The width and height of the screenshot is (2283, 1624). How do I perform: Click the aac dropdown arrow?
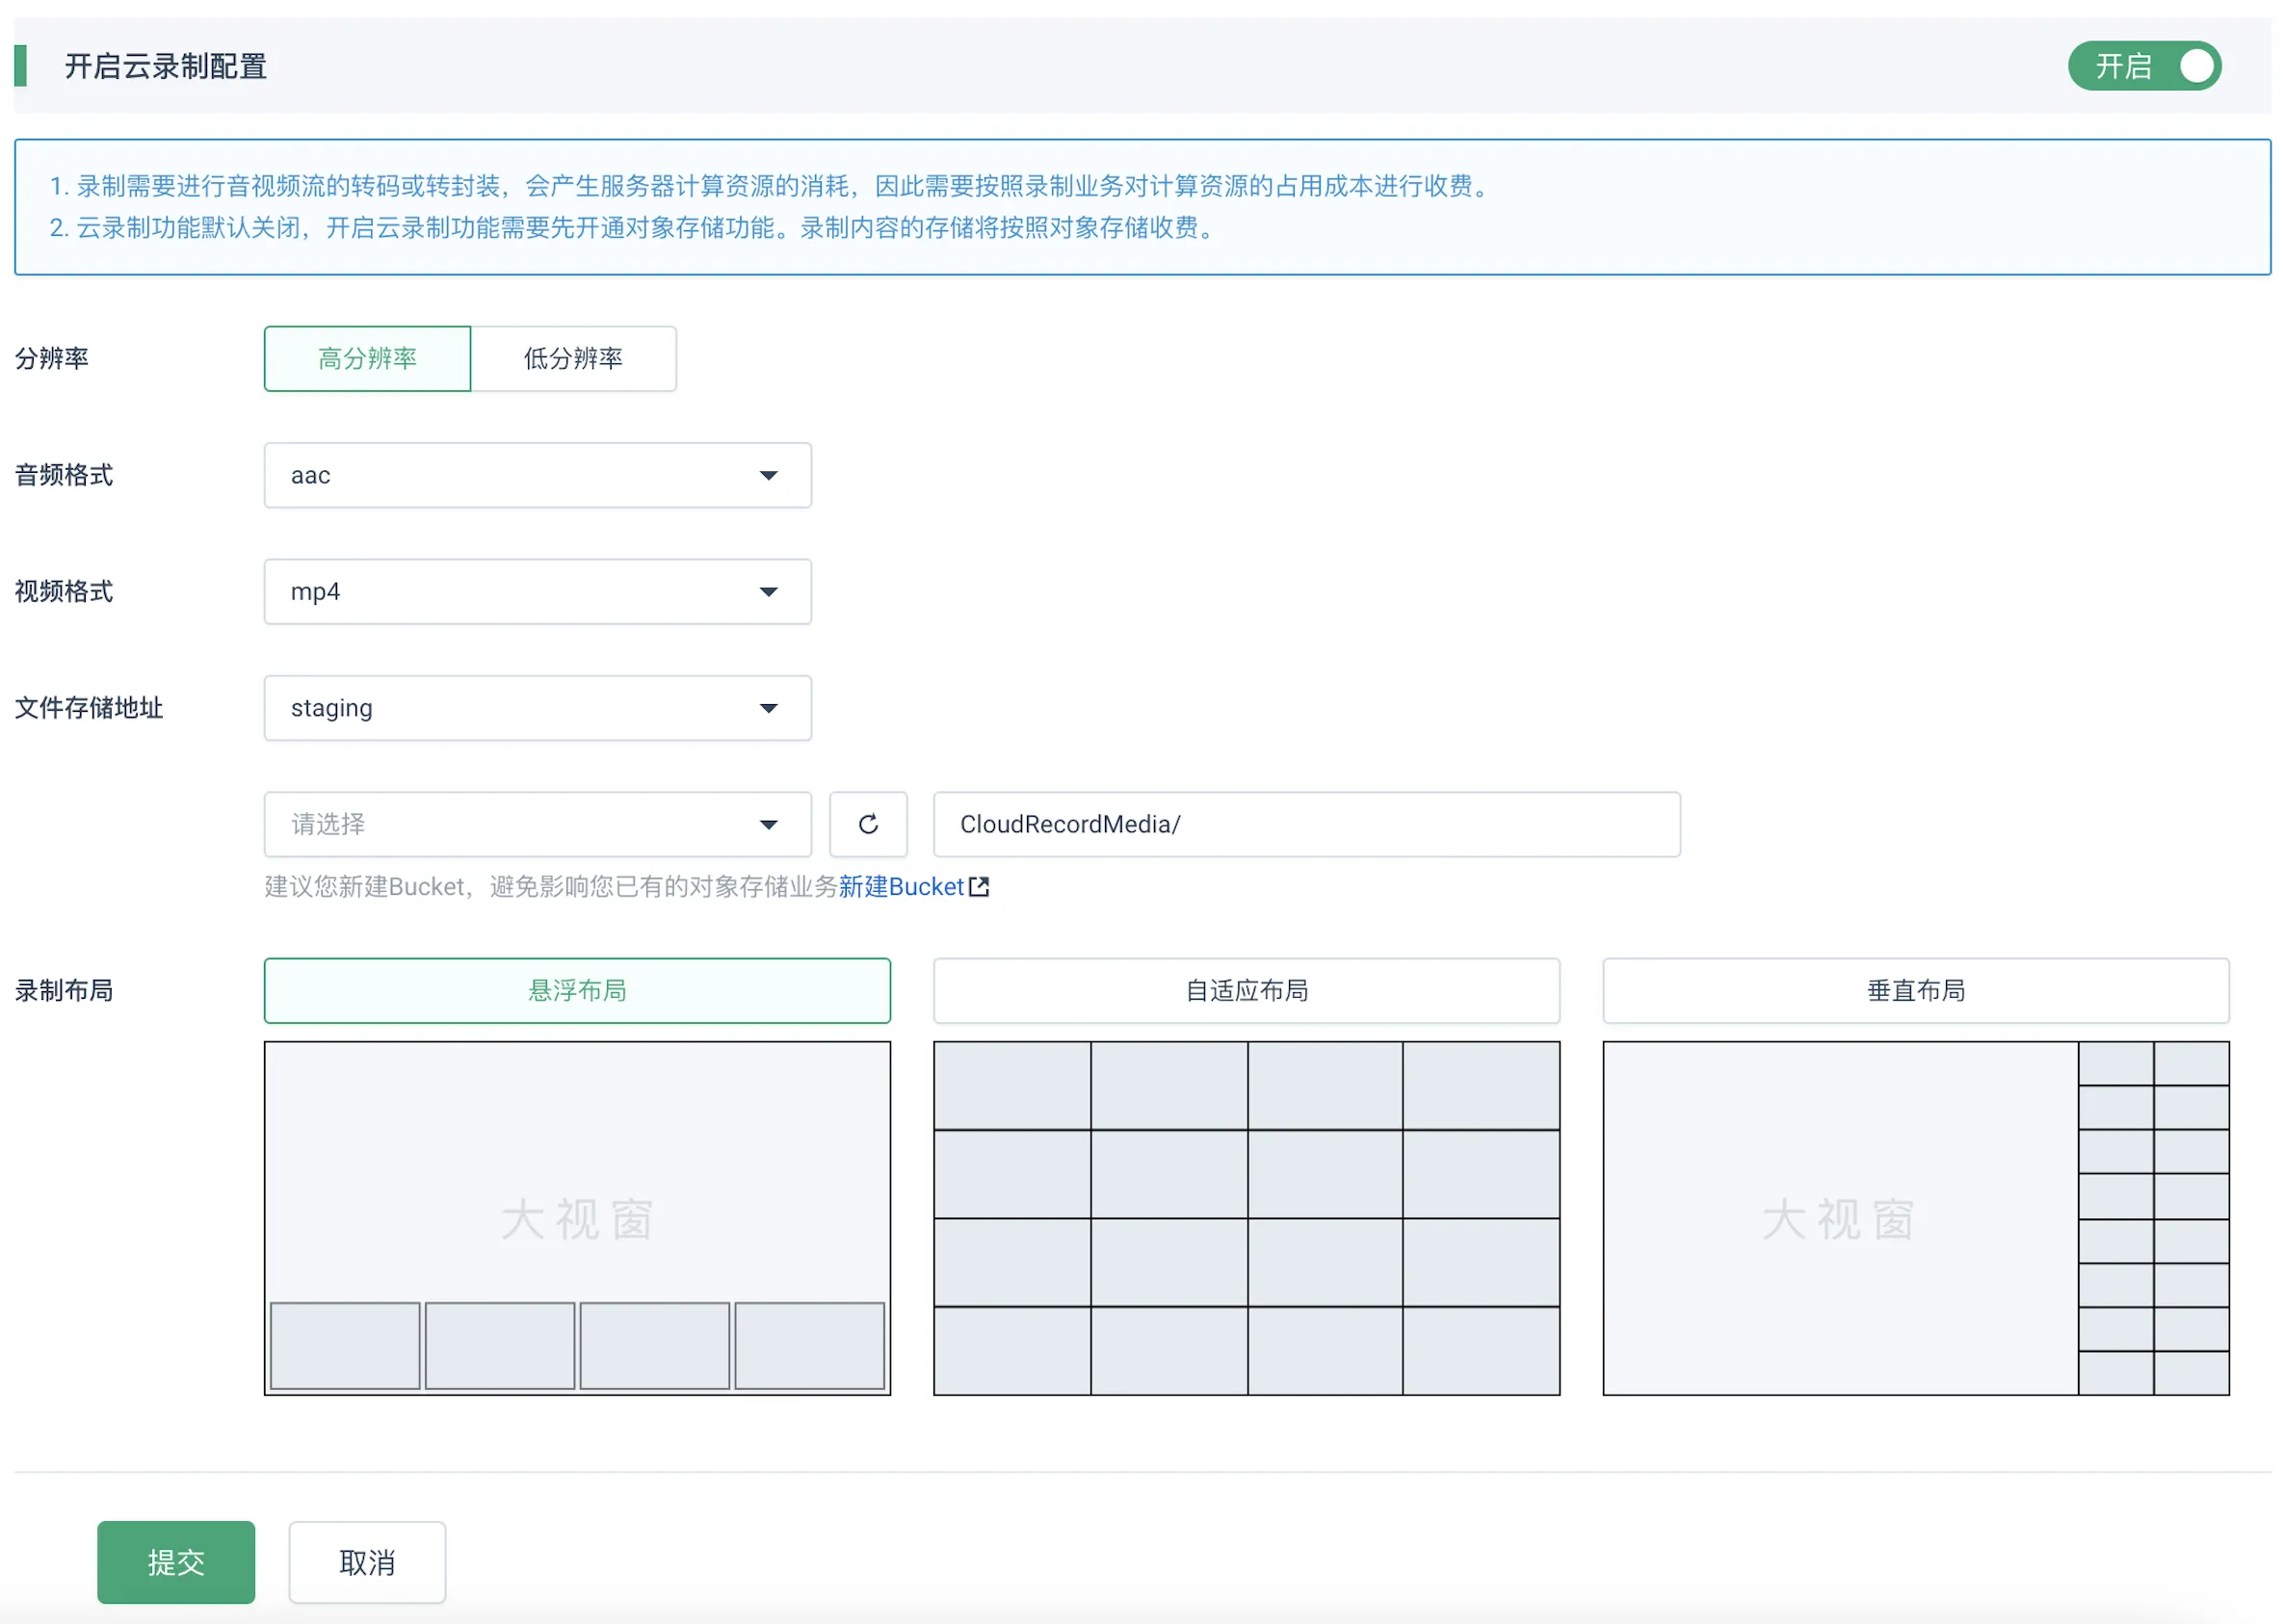(x=768, y=476)
